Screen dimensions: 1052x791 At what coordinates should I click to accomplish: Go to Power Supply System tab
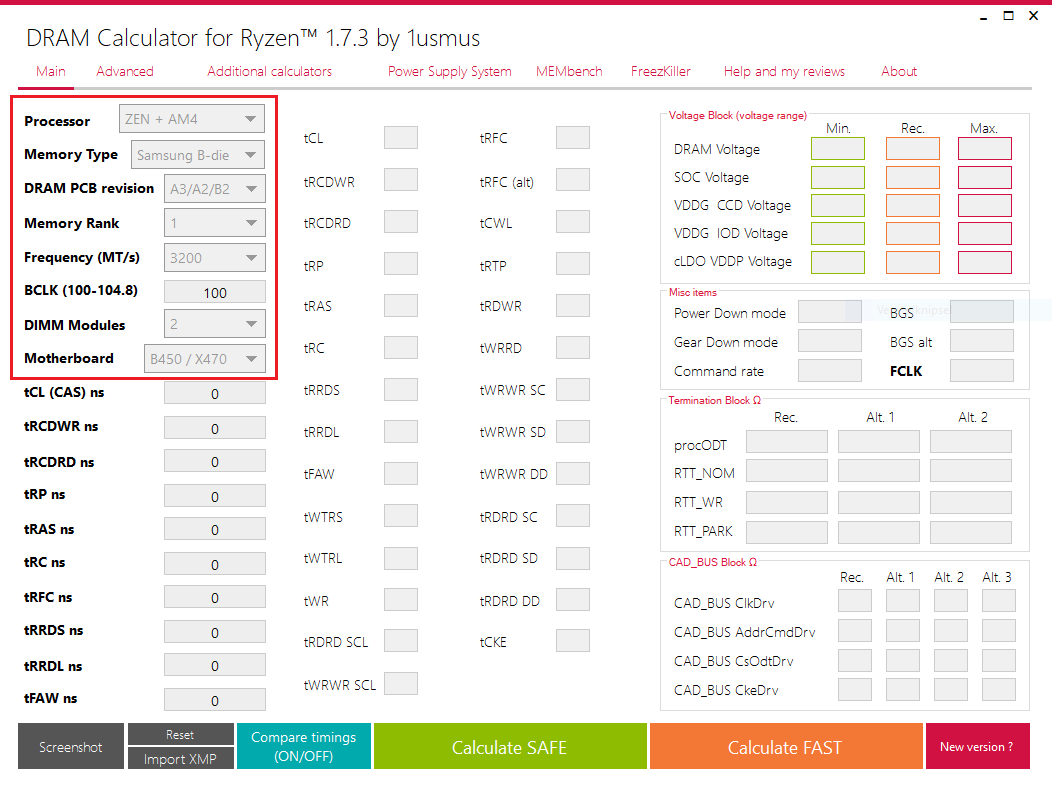450,72
